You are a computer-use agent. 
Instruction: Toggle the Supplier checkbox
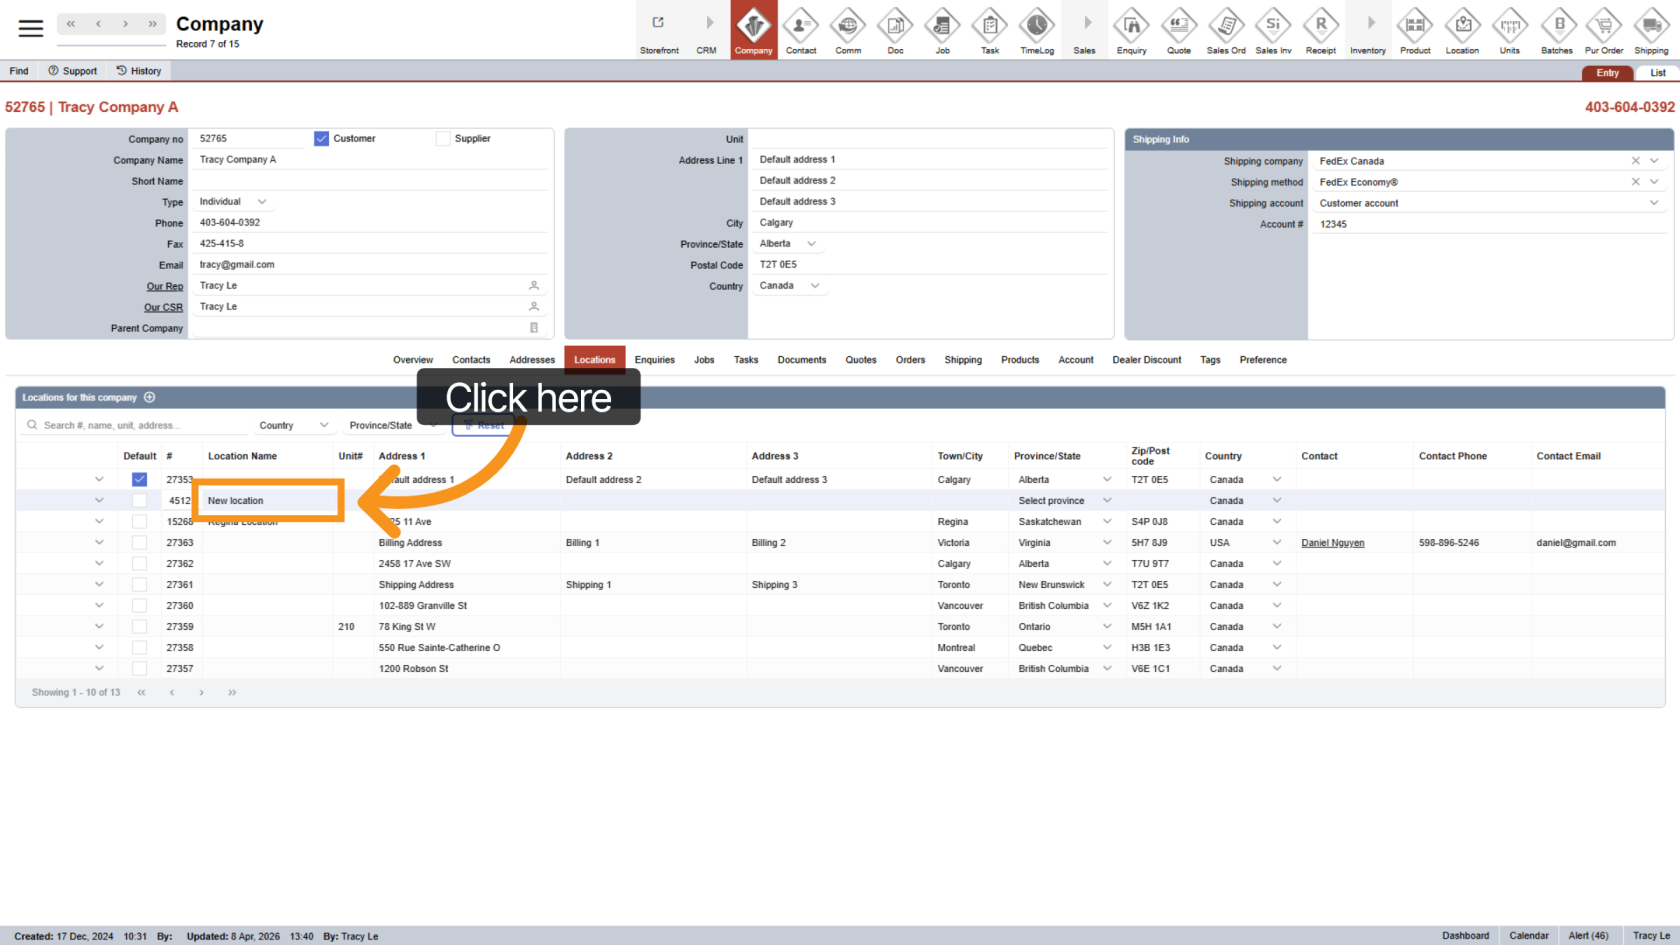[443, 139]
